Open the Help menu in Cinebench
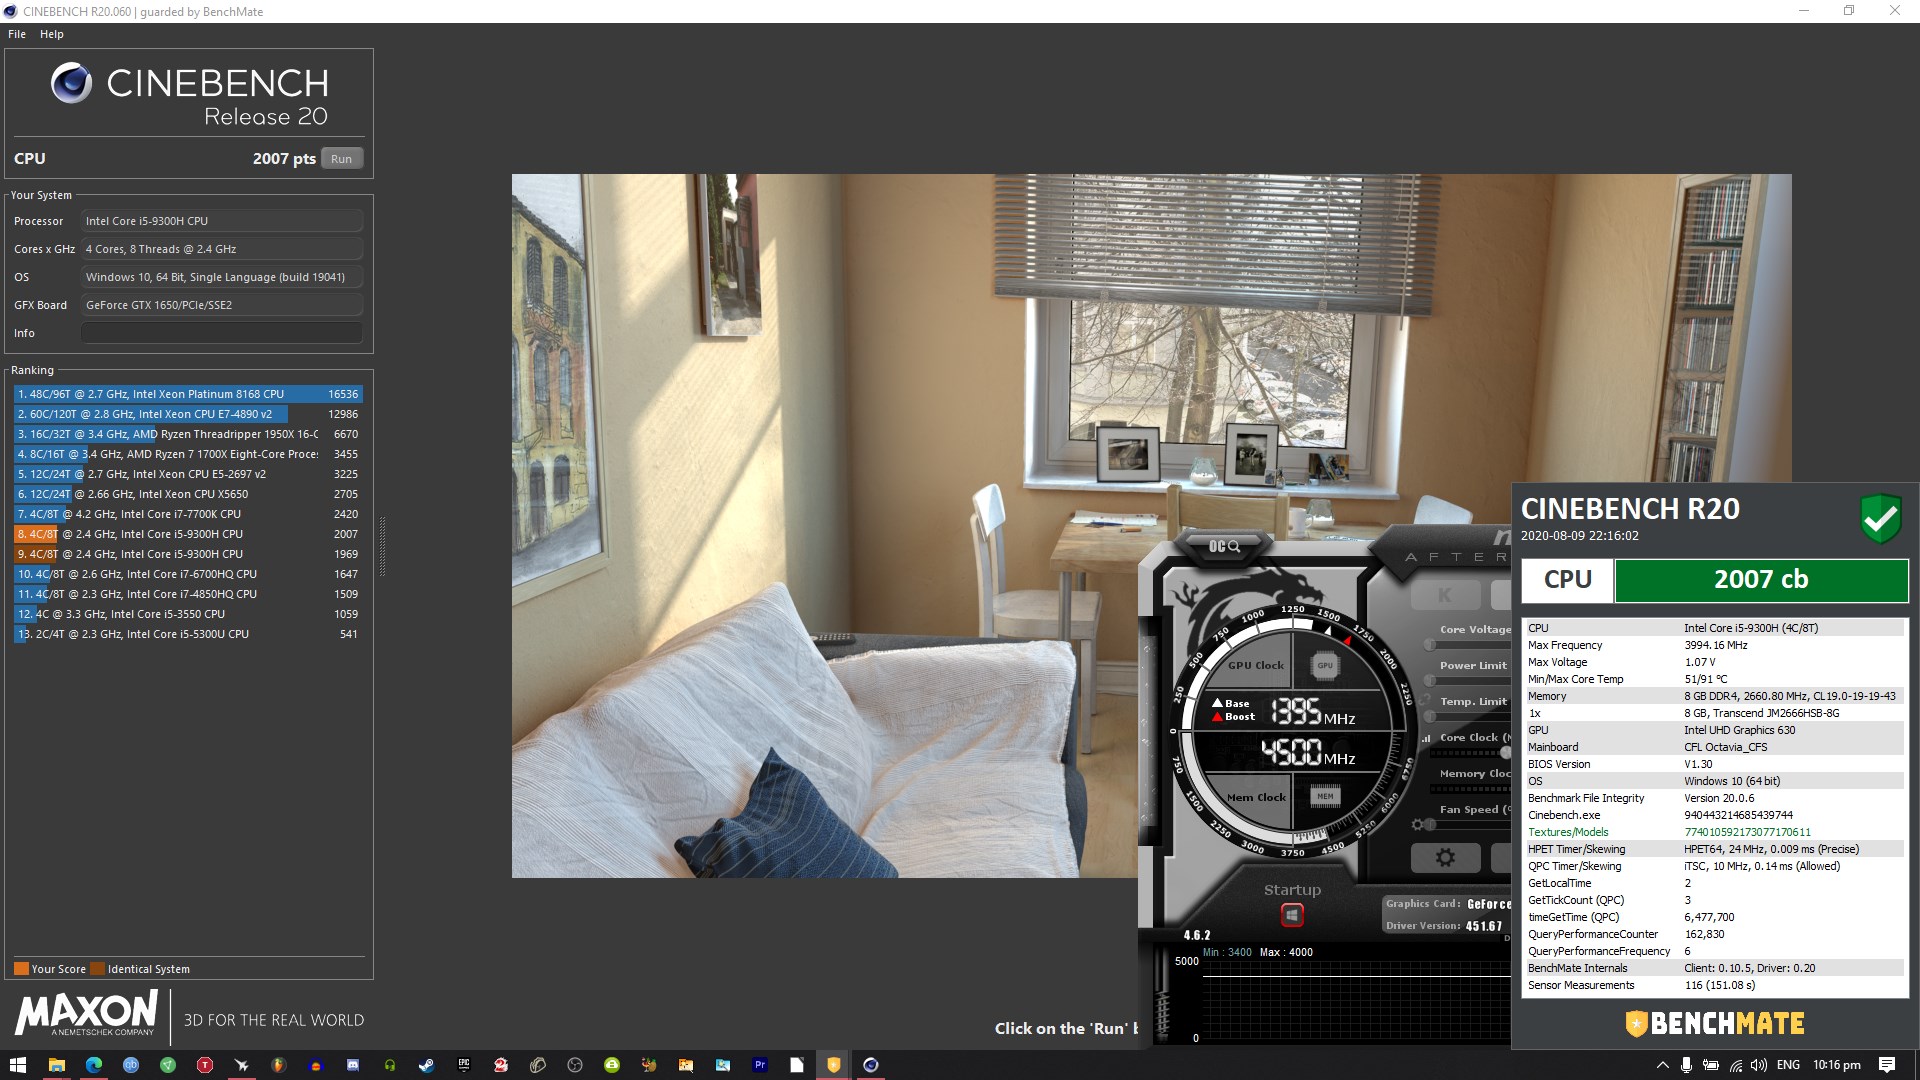This screenshot has height=1080, width=1920. (52, 34)
